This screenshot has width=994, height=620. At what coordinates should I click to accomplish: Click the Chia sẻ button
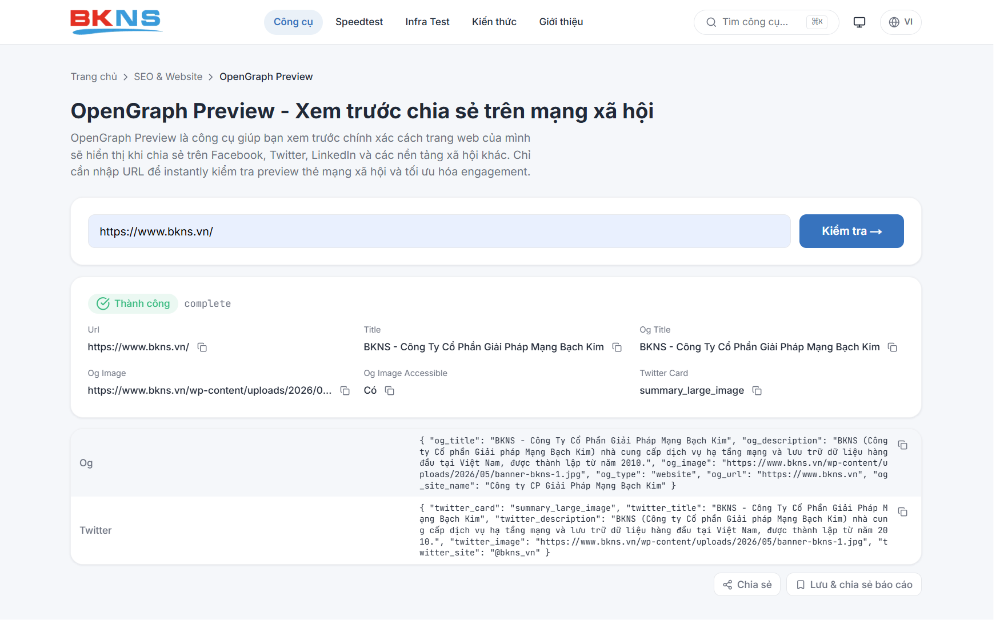click(x=747, y=584)
